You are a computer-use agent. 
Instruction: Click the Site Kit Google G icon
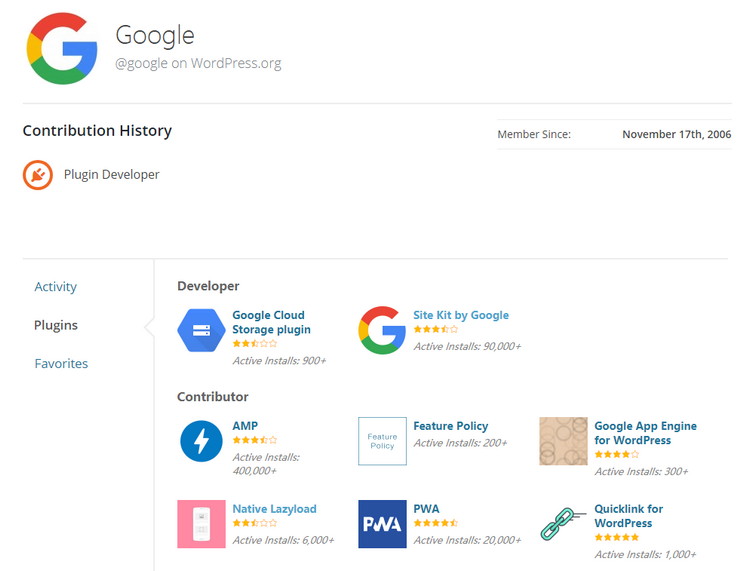382,330
